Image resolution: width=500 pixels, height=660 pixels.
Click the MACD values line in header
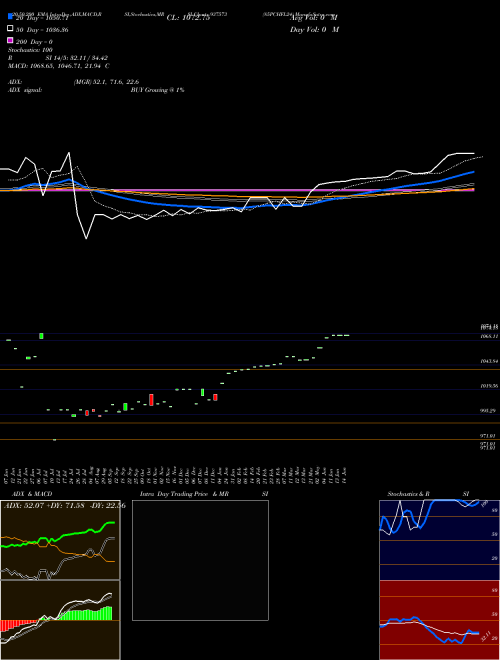click(x=59, y=66)
